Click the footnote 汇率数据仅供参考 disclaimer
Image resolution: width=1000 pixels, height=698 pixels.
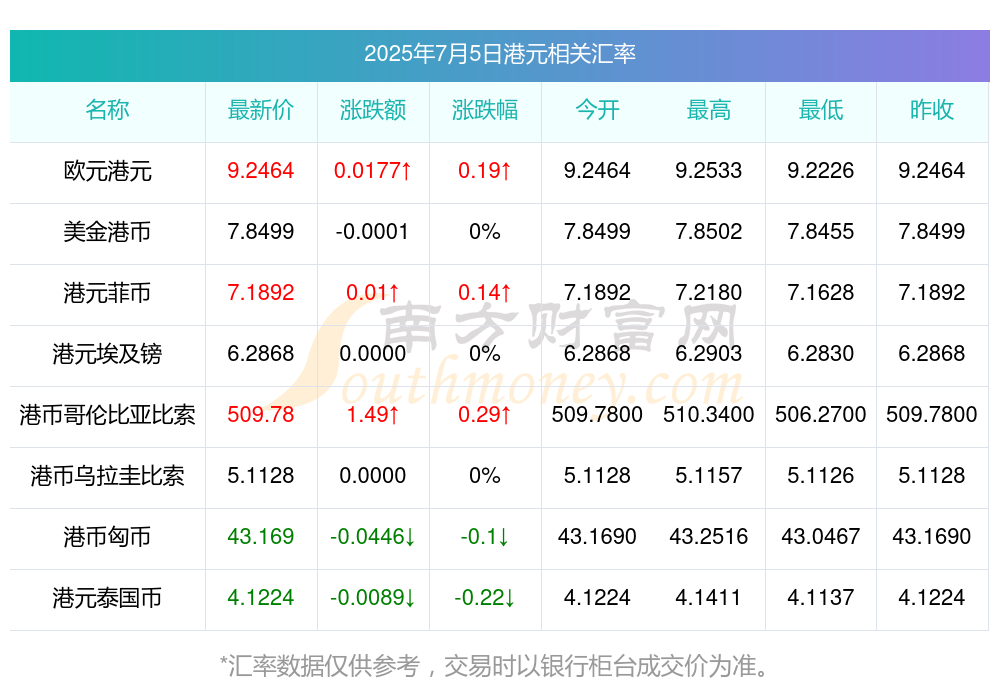(x=494, y=666)
